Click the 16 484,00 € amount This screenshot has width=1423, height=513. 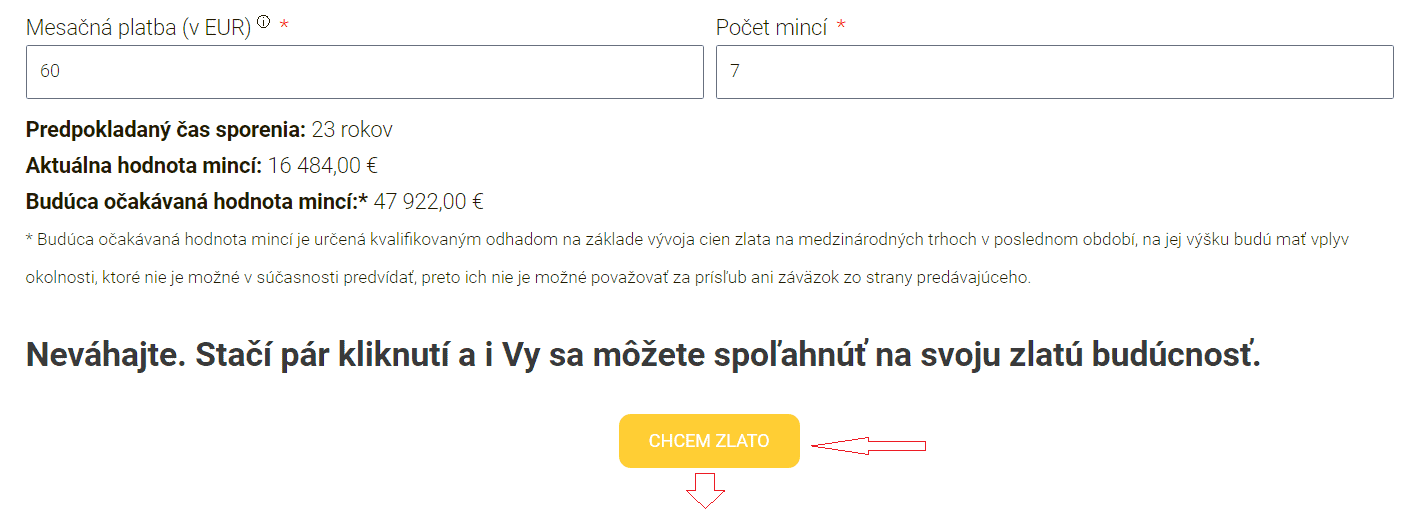pos(322,166)
